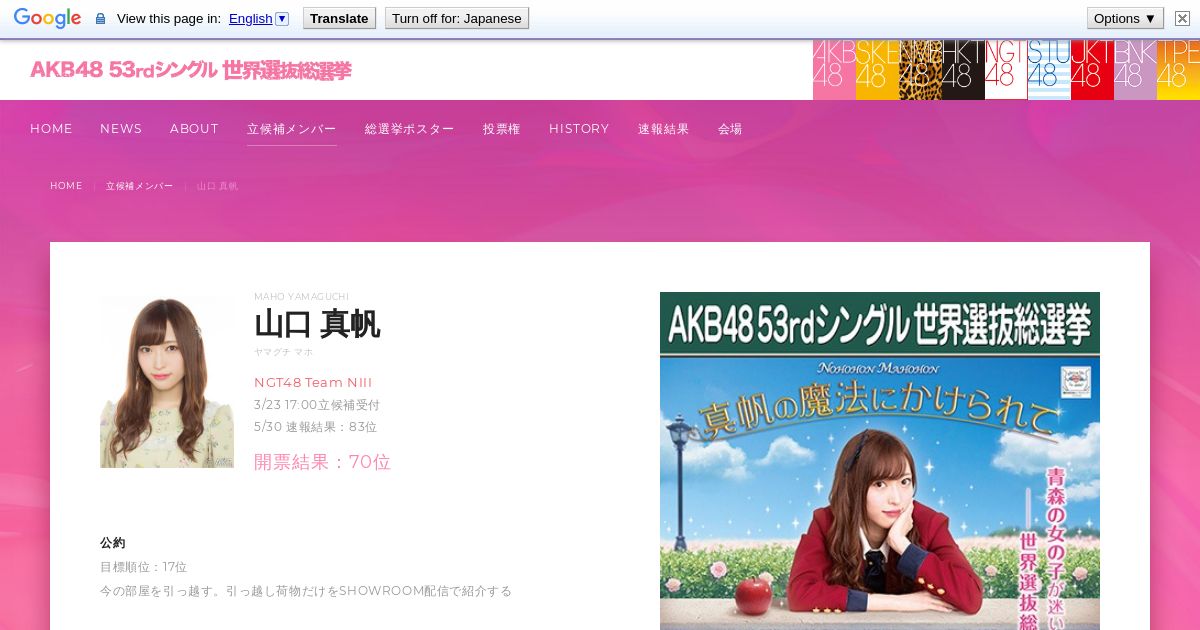Image resolution: width=1200 pixels, height=630 pixels.
Task: Open the 投票権 menu item
Action: (x=502, y=129)
